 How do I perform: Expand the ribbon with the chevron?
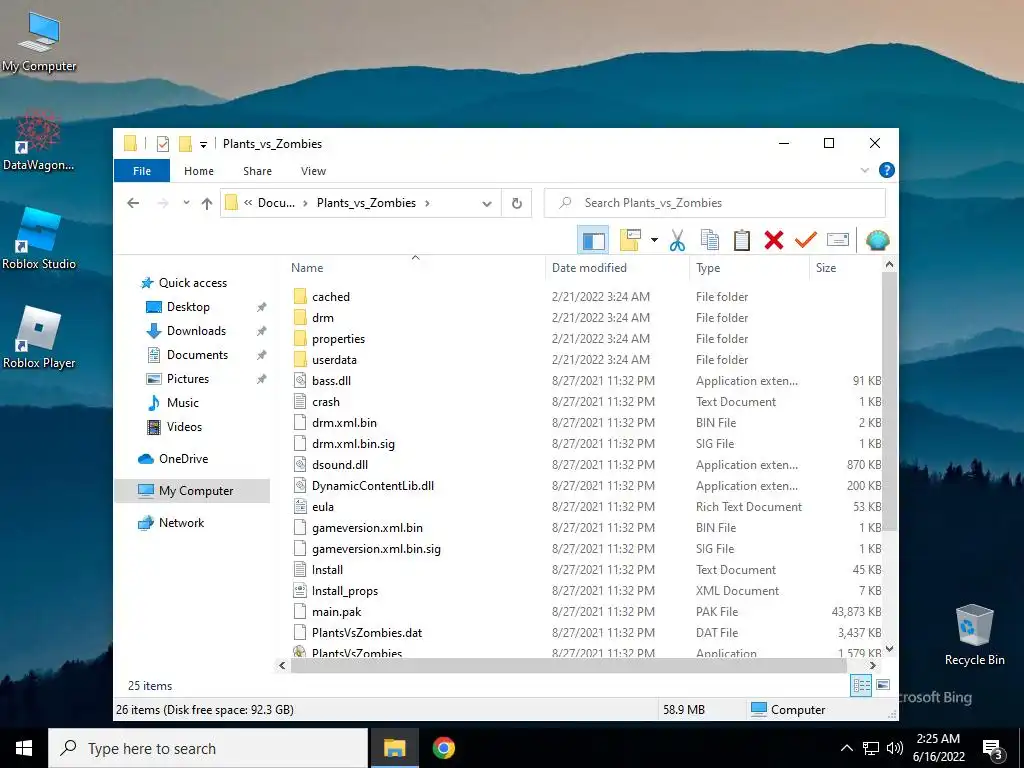coord(865,170)
